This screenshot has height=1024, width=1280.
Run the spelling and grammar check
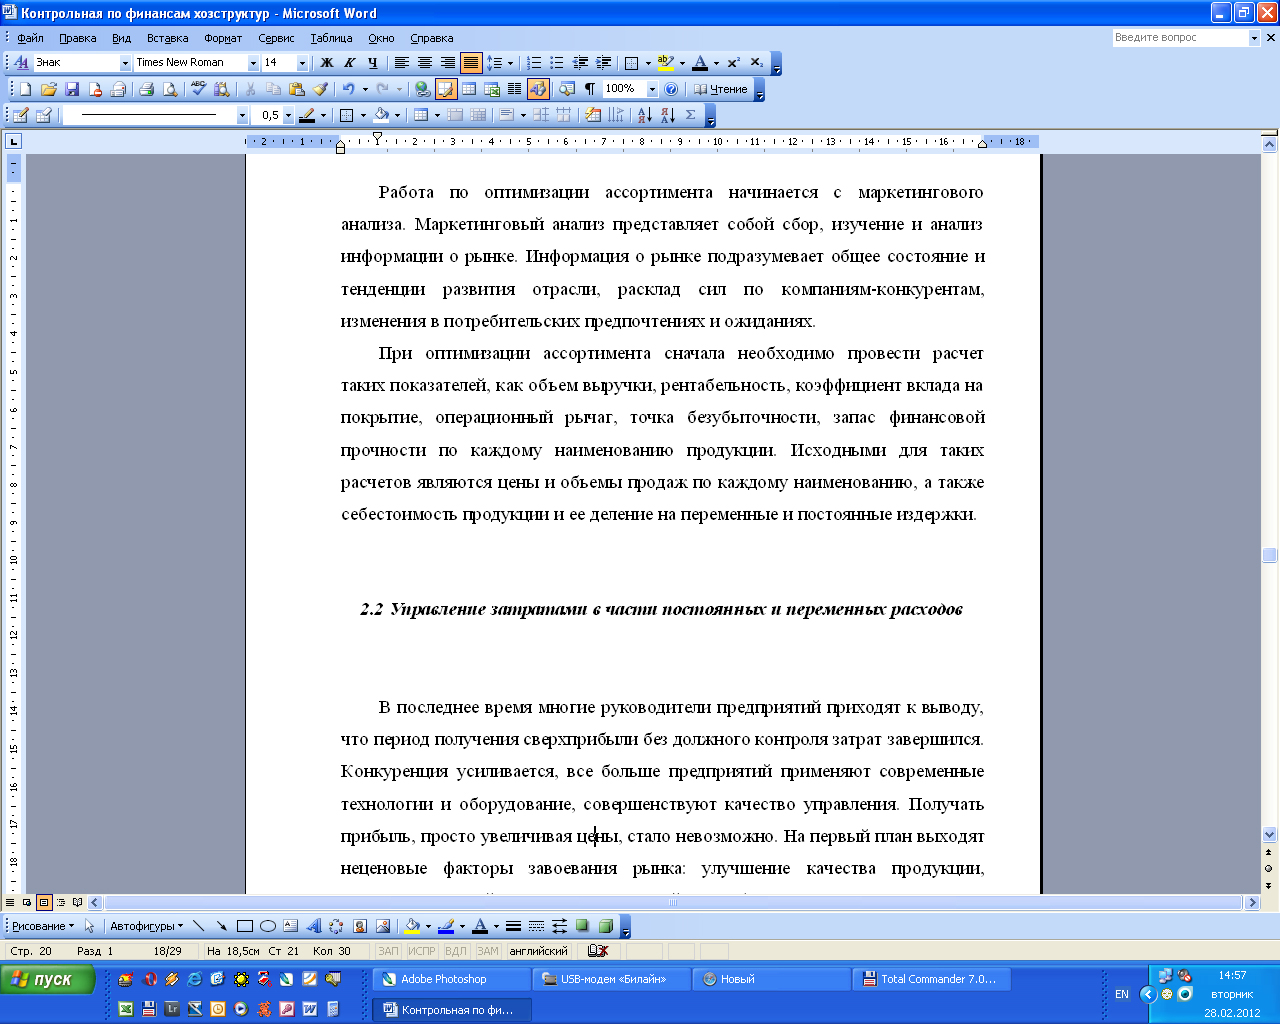198,89
